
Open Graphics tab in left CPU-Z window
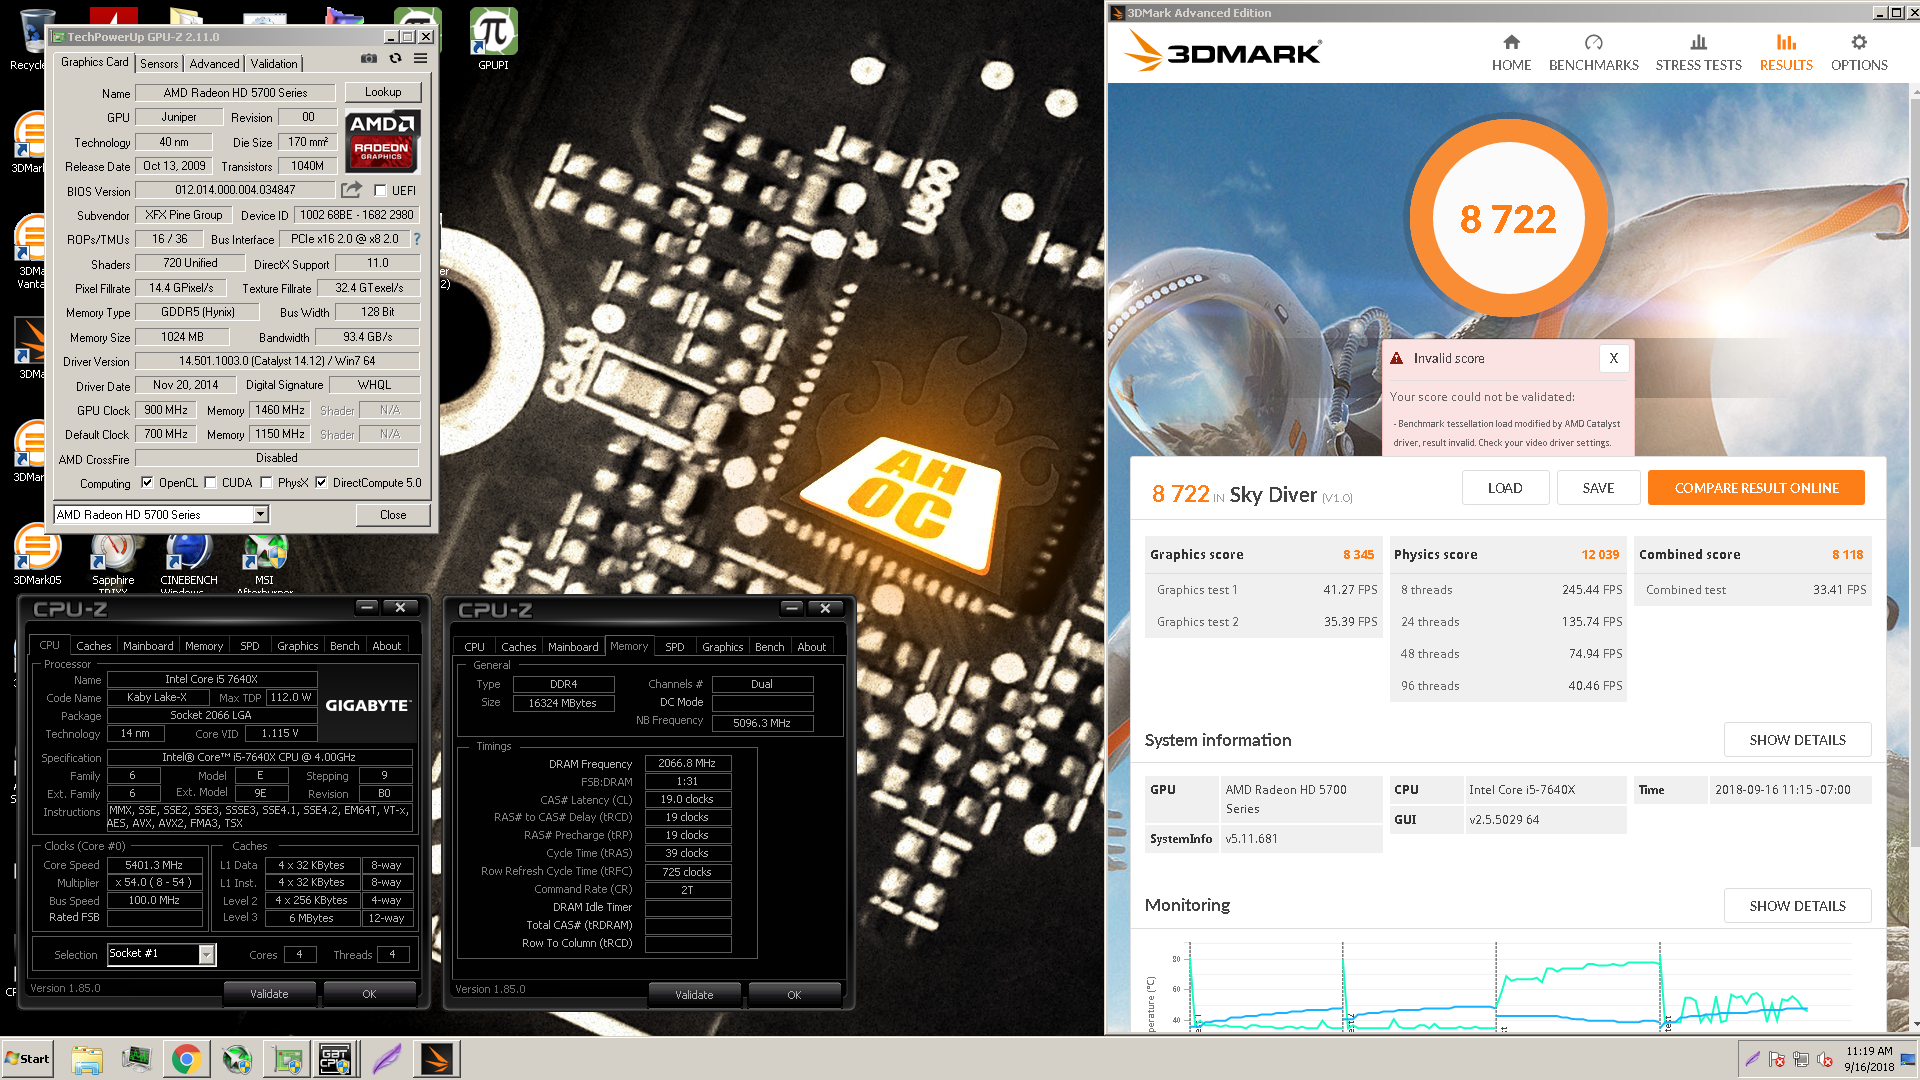(x=298, y=646)
